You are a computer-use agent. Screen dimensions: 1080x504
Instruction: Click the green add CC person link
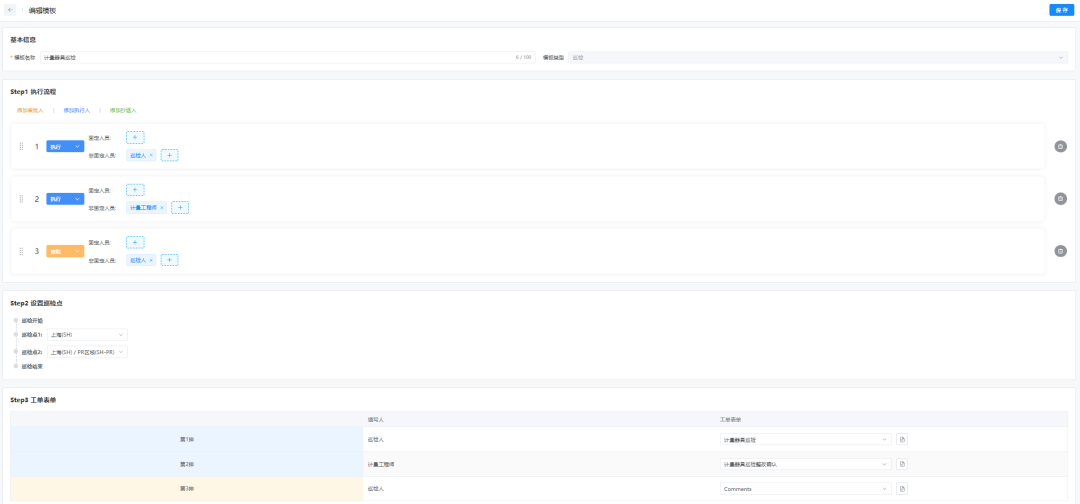pyautogui.click(x=123, y=110)
